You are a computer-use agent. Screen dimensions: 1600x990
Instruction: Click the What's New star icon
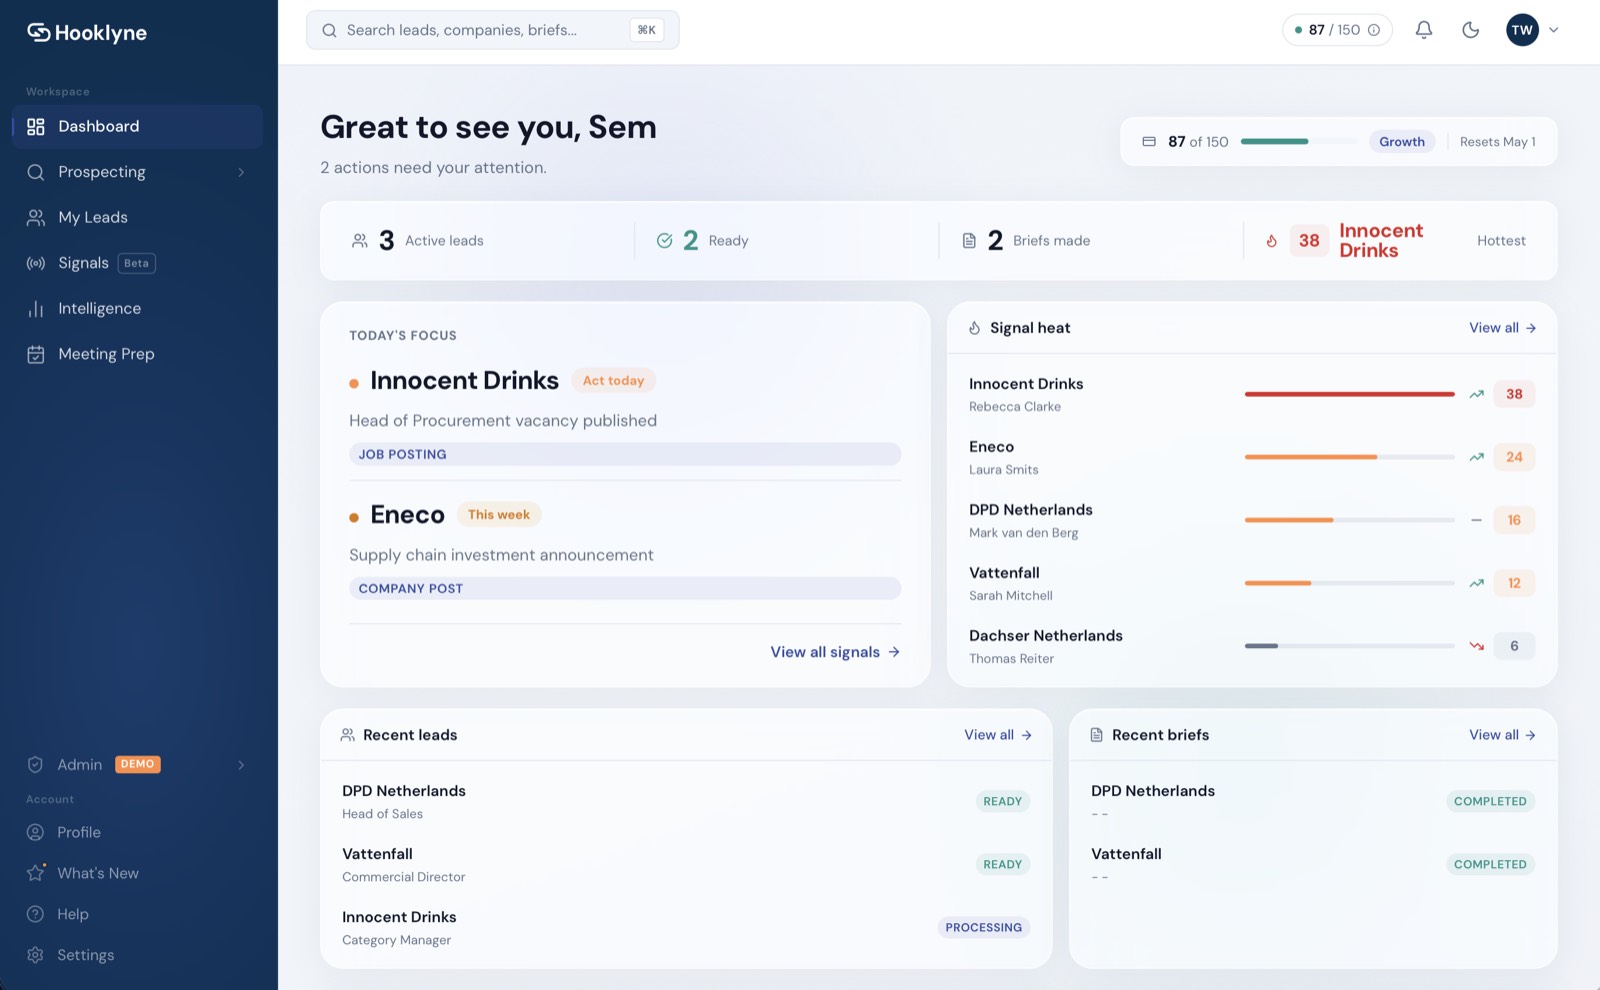point(36,873)
